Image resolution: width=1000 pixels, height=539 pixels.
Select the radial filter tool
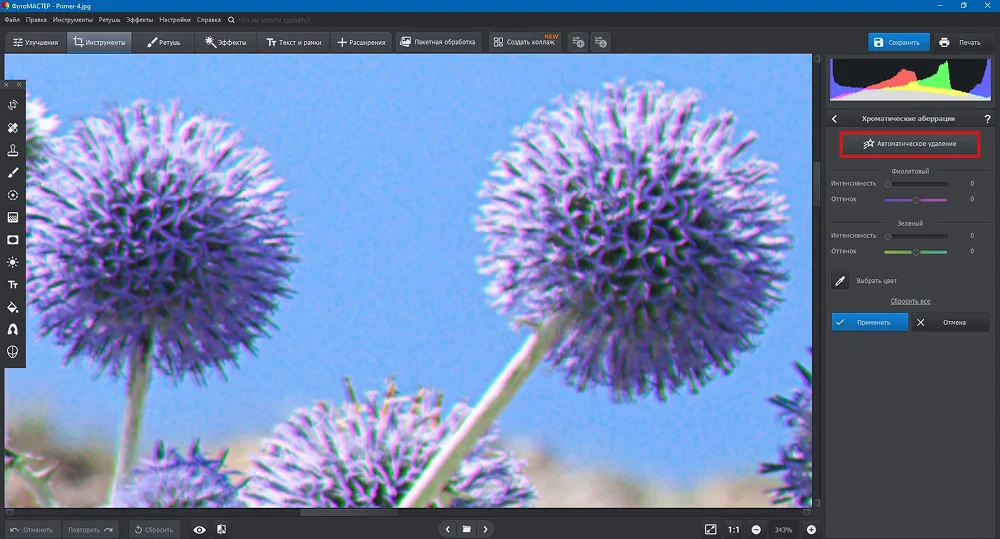[13, 195]
